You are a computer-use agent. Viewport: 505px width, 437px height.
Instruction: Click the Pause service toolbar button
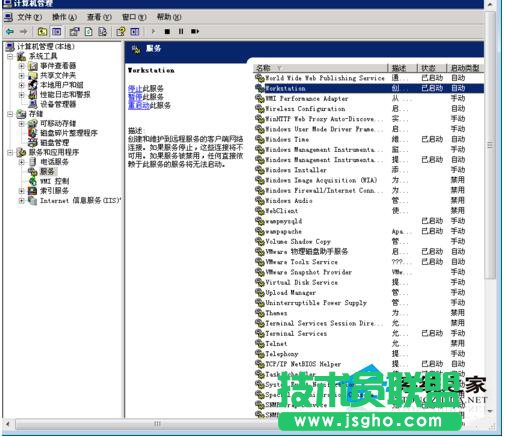(181, 31)
